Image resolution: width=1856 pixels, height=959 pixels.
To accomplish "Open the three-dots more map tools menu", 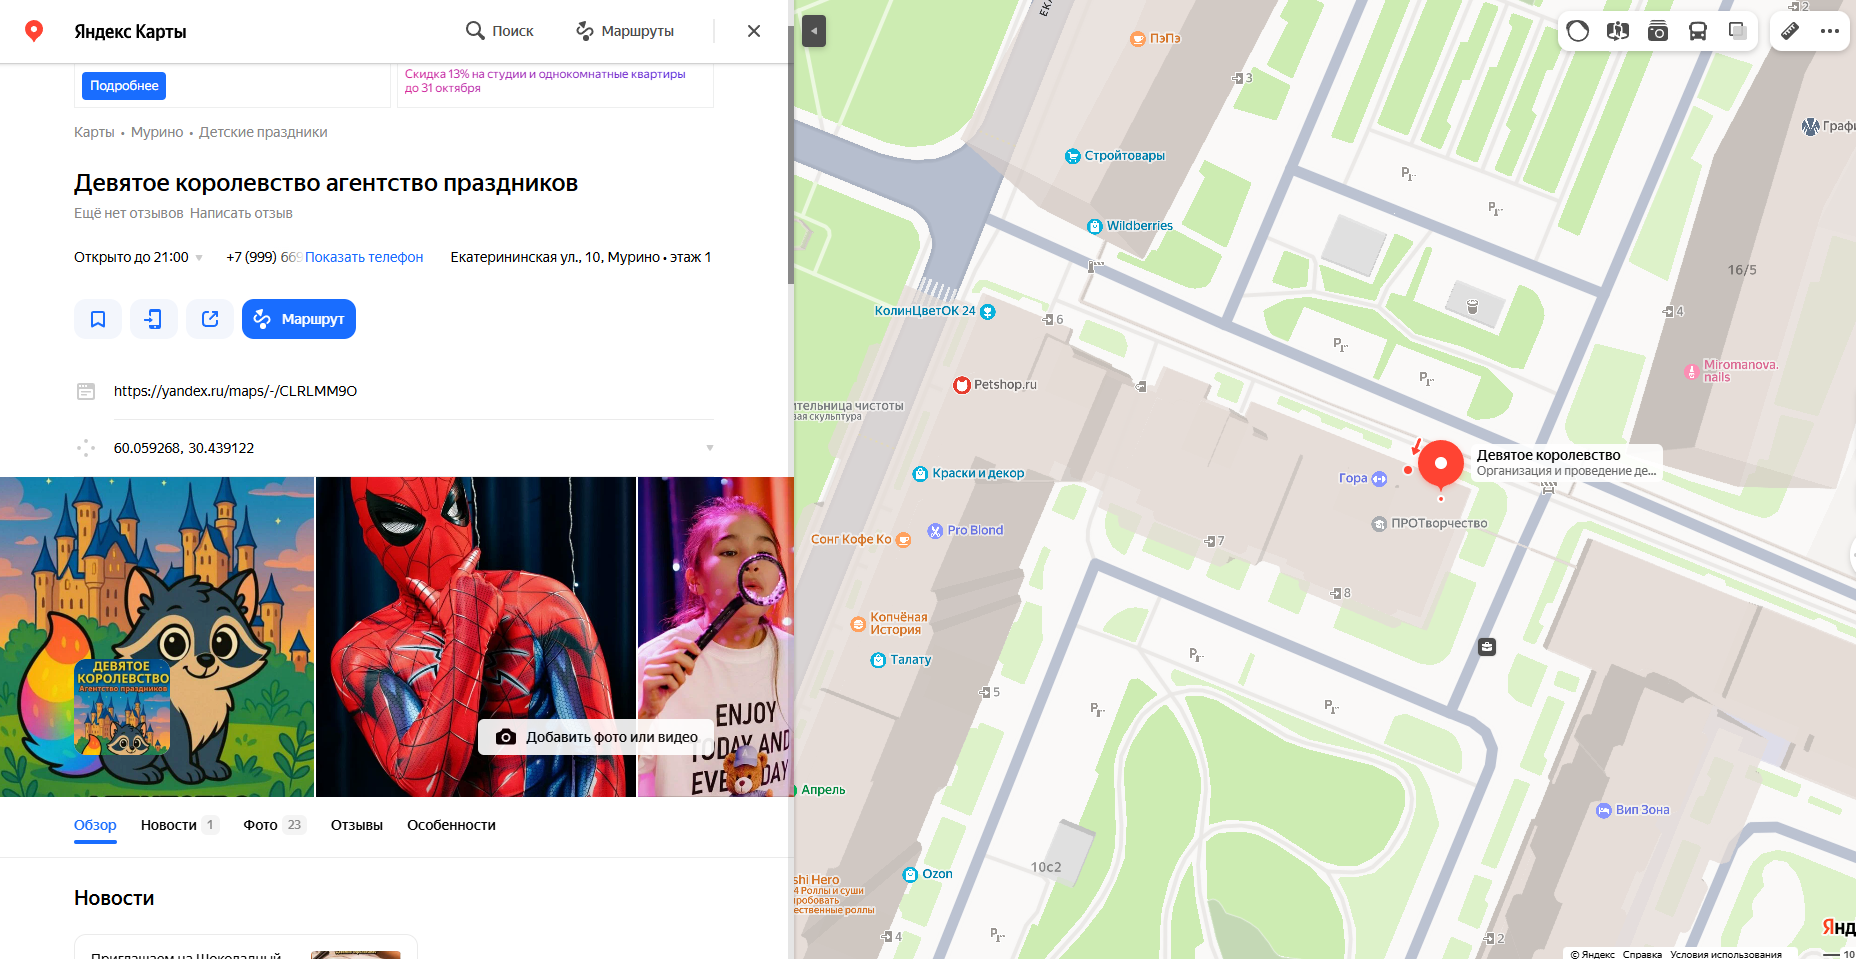I will (1830, 31).
